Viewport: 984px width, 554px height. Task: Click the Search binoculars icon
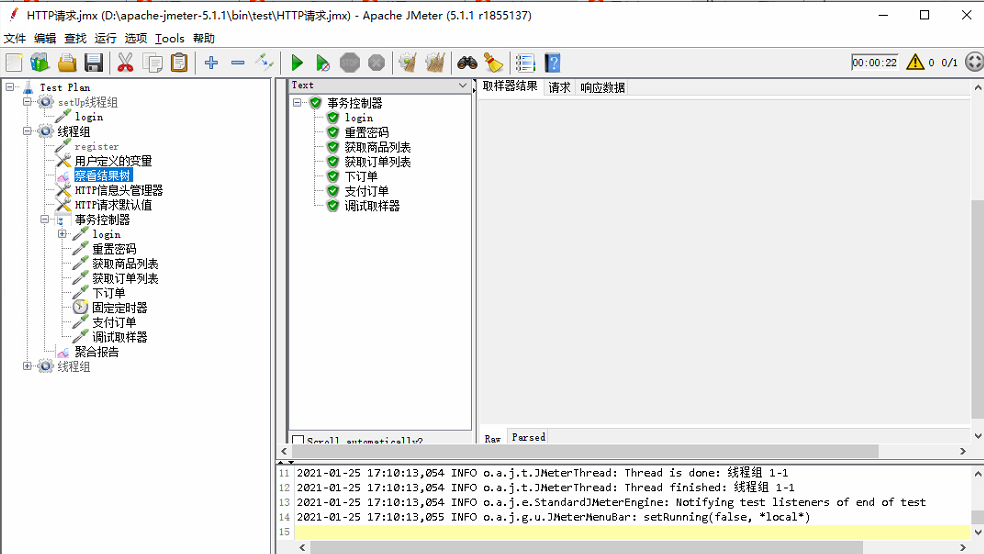point(467,63)
